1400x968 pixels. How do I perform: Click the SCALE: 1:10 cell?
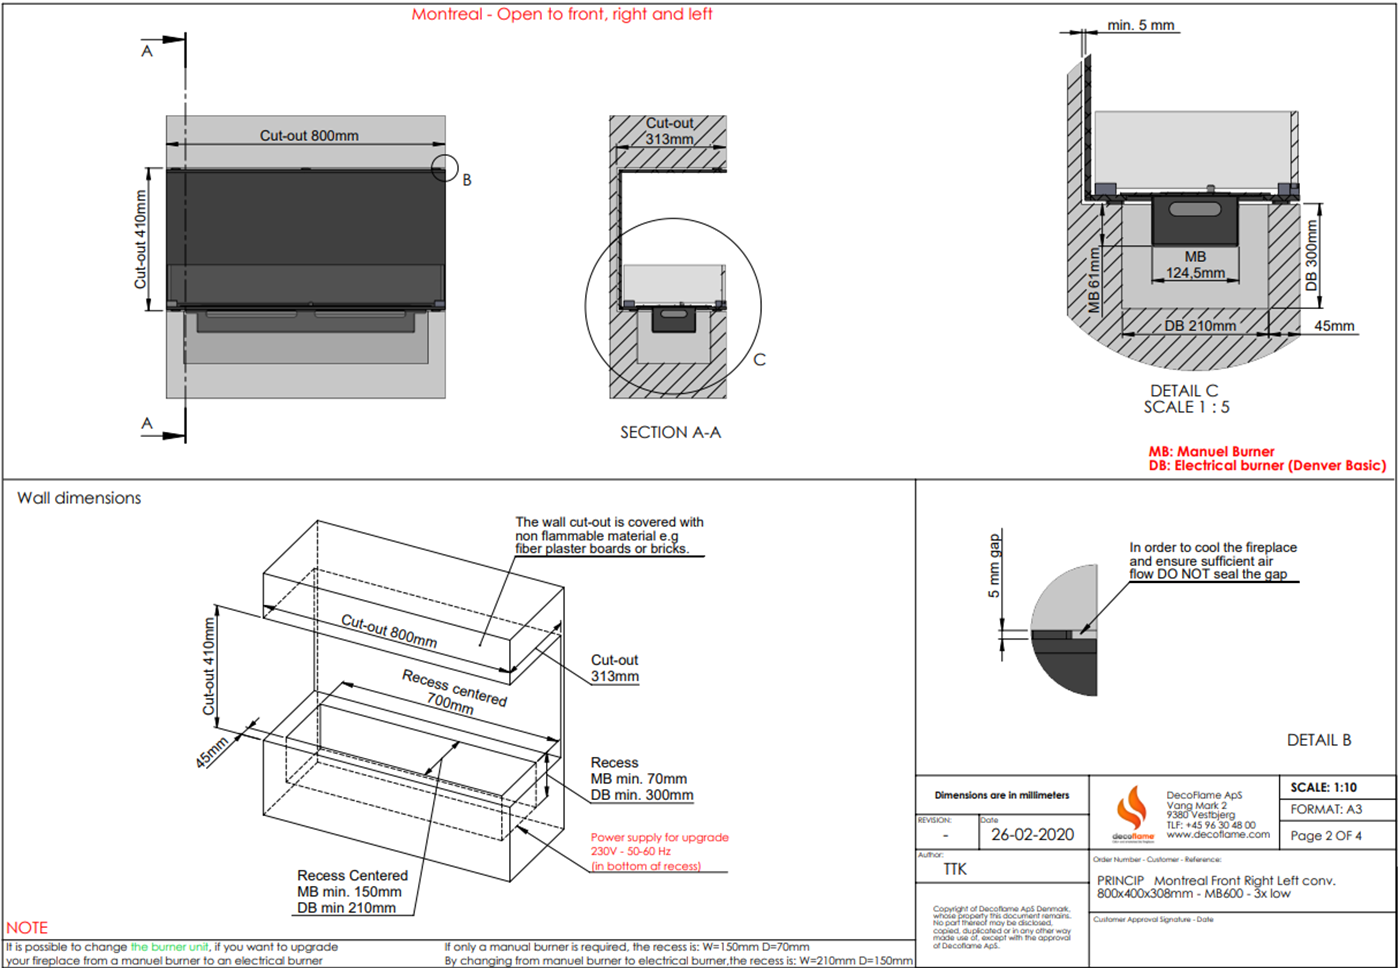tap(1323, 787)
